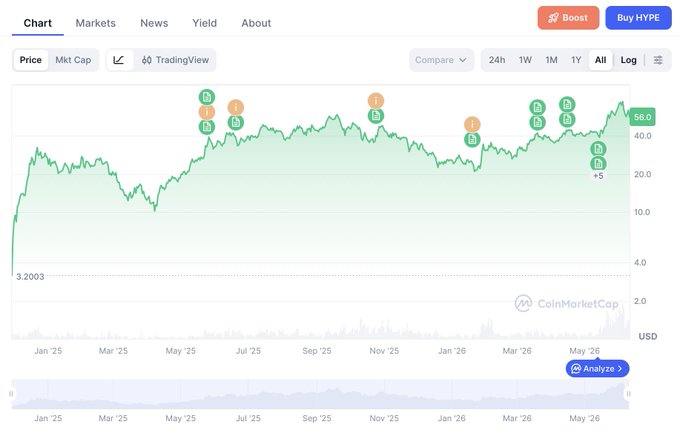Viewport: 680px width, 436px height.
Task: Click orange info marker near Jul '25
Action: (x=235, y=107)
